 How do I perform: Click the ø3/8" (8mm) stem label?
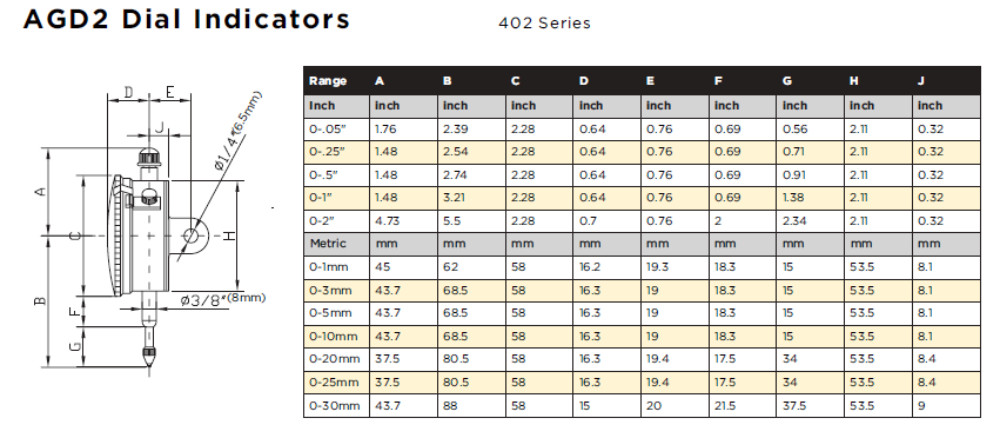point(222,298)
